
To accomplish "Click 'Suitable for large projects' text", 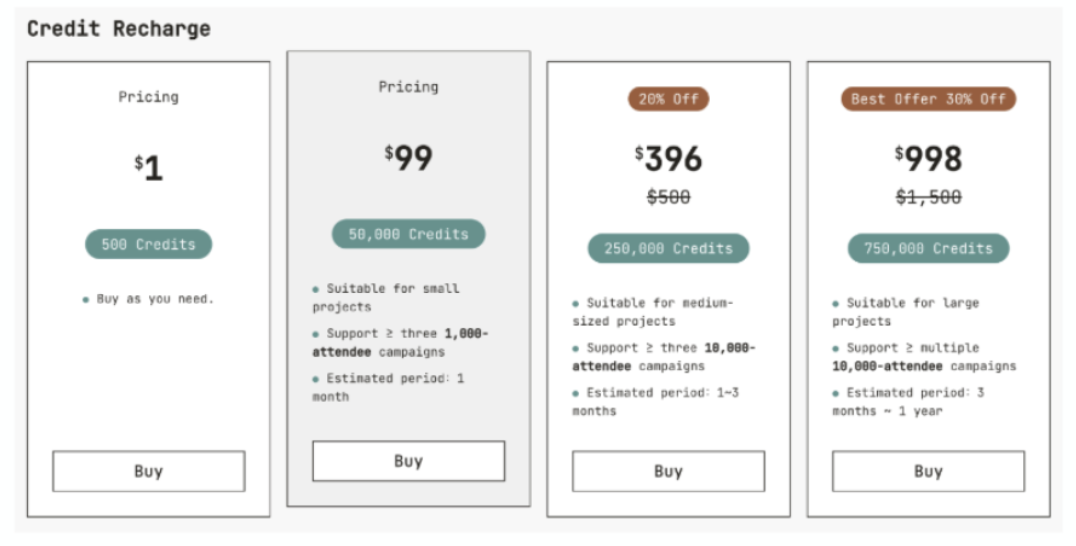I will (x=906, y=312).
